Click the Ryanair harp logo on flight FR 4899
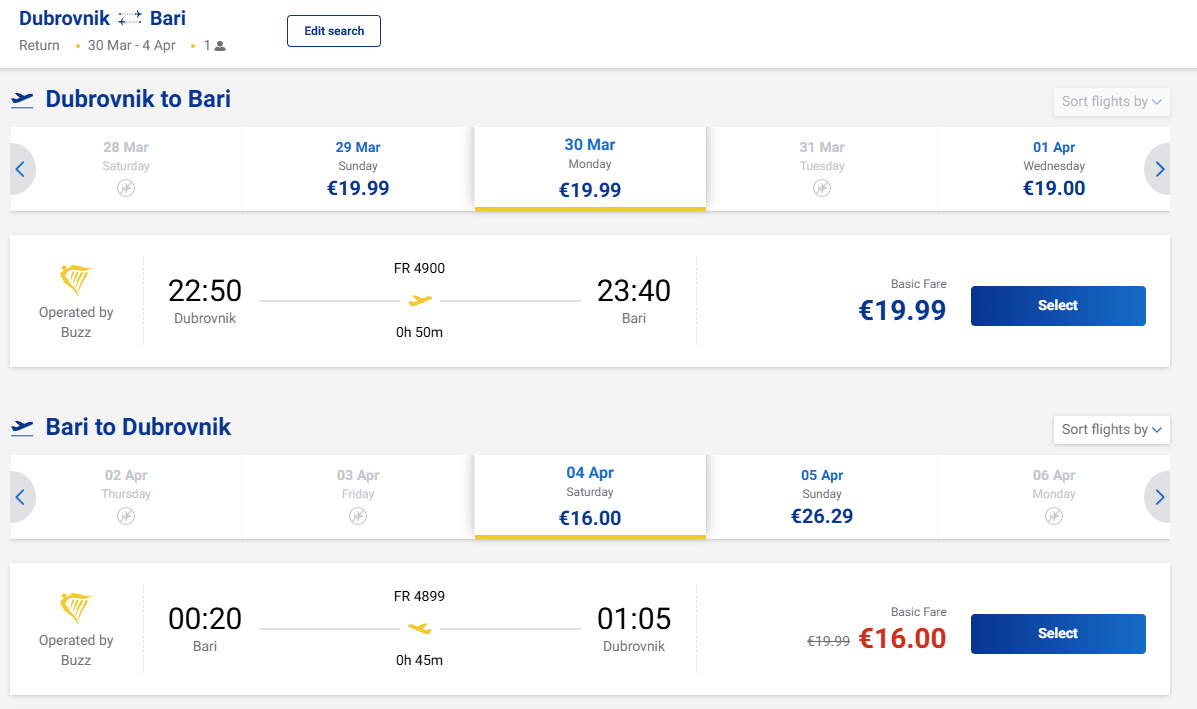The width and height of the screenshot is (1197, 709). tap(76, 608)
